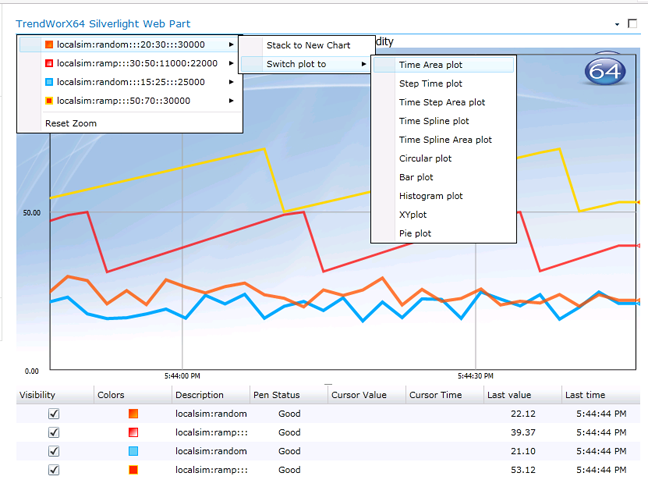Expand submenu arrow for localsim:ramp:::30:50:11000:22000
648x487 pixels.
[231, 63]
